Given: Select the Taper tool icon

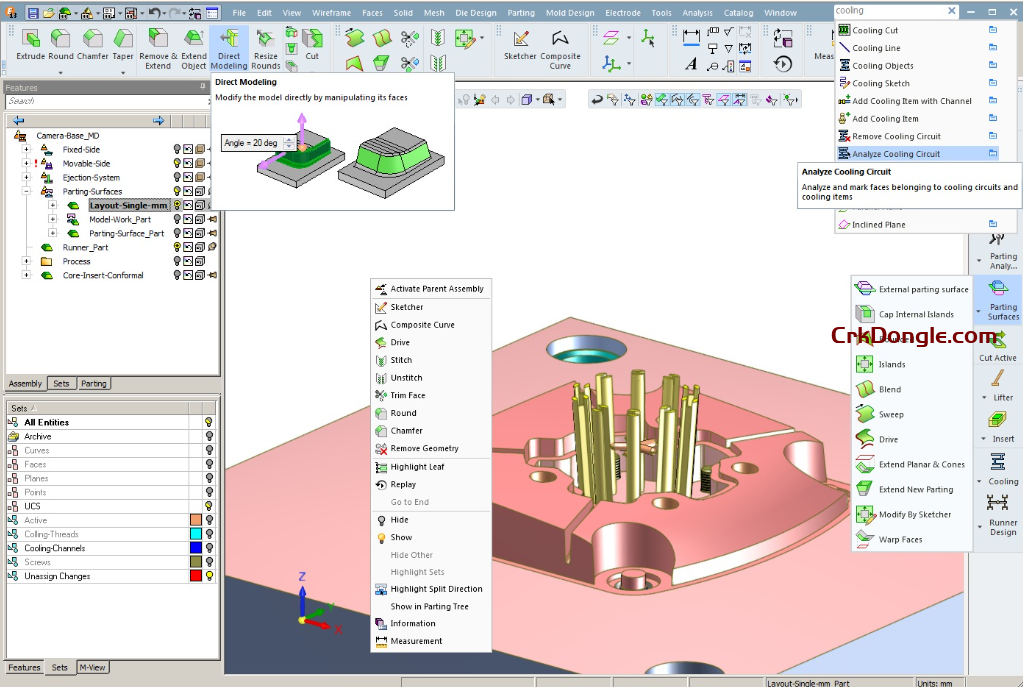Looking at the screenshot, I should pyautogui.click(x=122, y=40).
